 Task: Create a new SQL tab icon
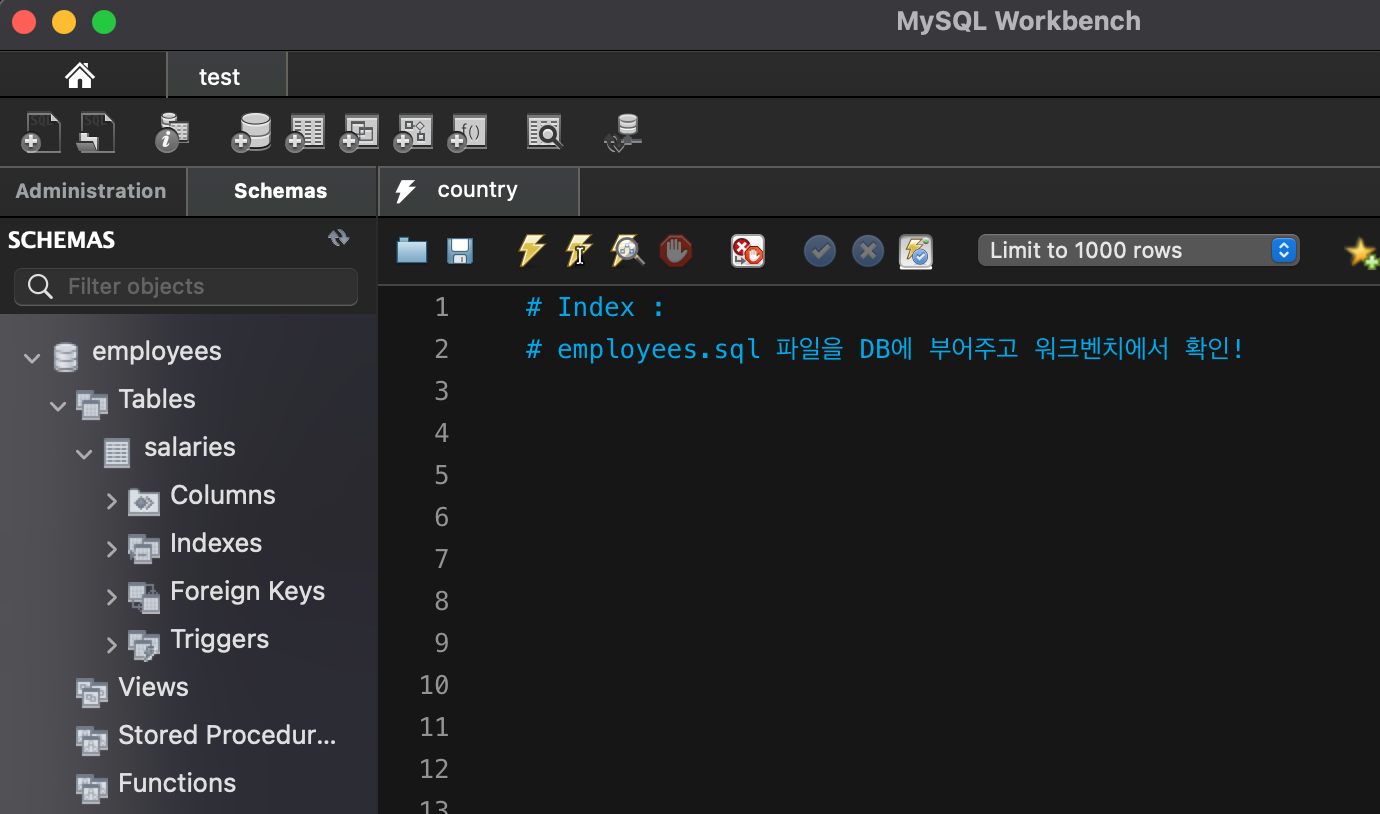coord(41,132)
